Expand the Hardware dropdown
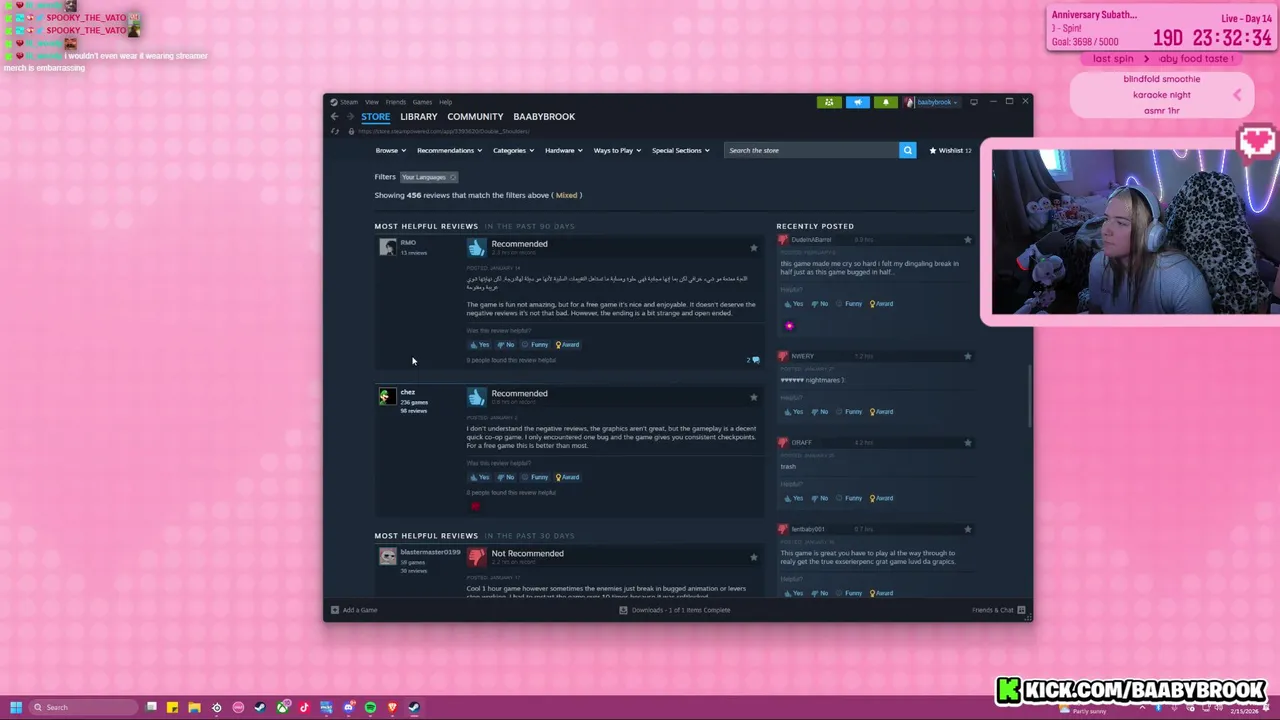The image size is (1280, 720). click(x=564, y=150)
